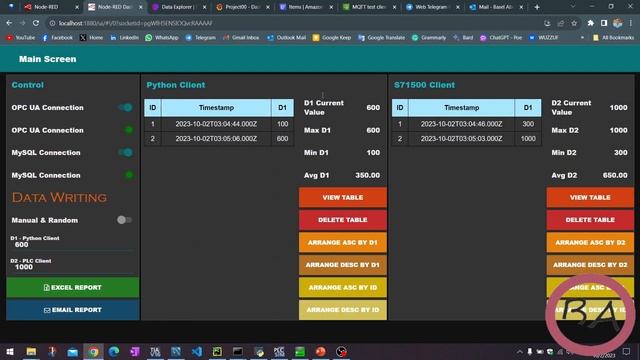
Task: Open the tab search dropdown
Action: [573, 7]
